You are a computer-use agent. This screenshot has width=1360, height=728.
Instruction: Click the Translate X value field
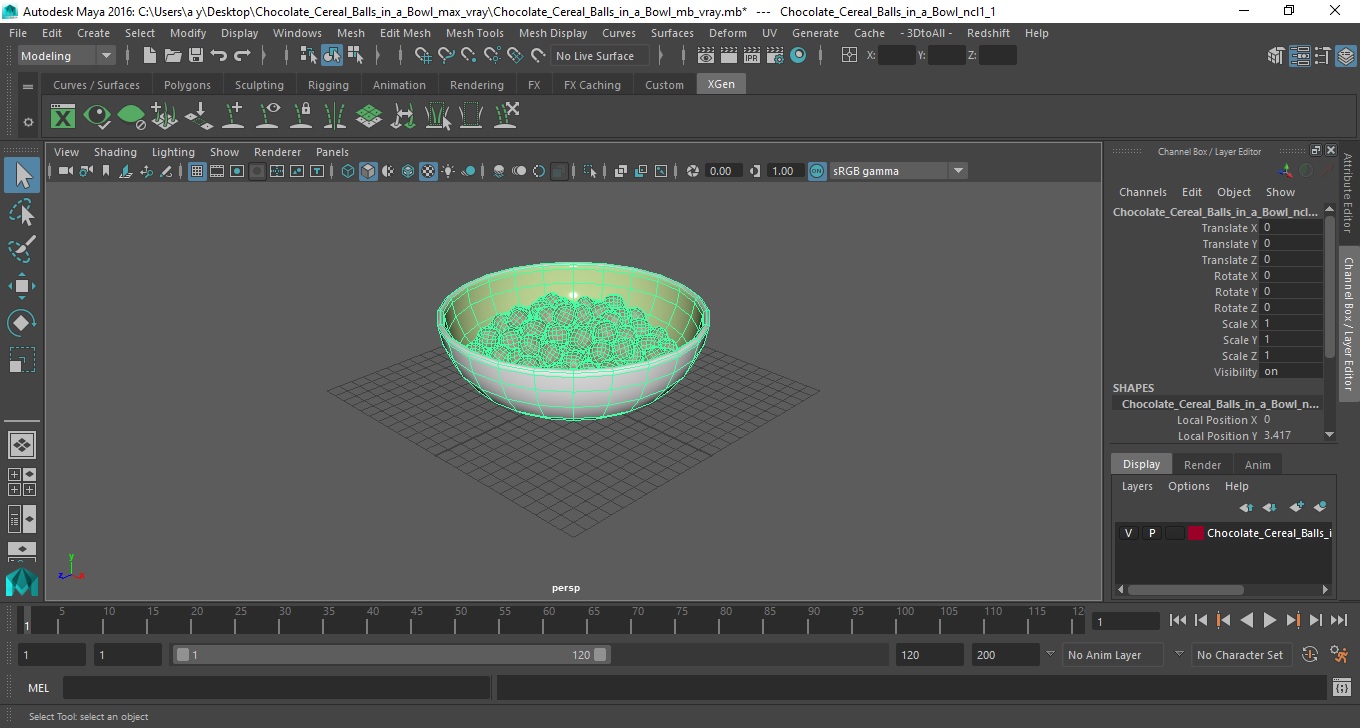pos(1291,228)
